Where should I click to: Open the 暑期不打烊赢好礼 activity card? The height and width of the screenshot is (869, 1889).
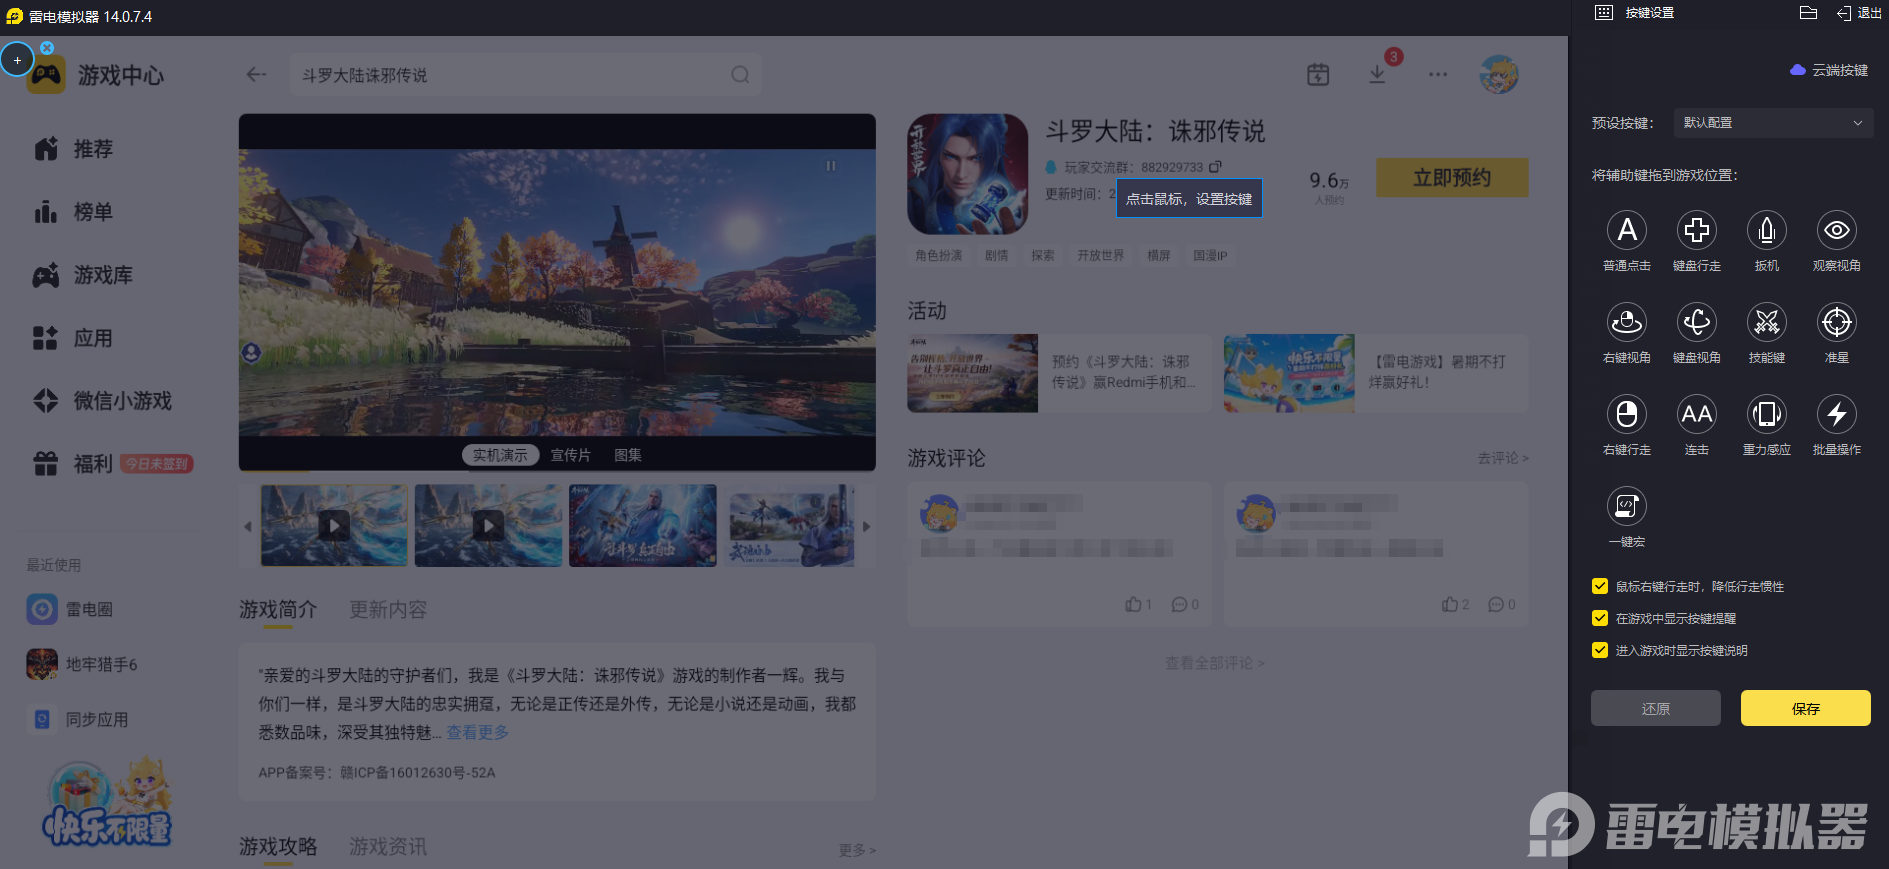(1376, 373)
